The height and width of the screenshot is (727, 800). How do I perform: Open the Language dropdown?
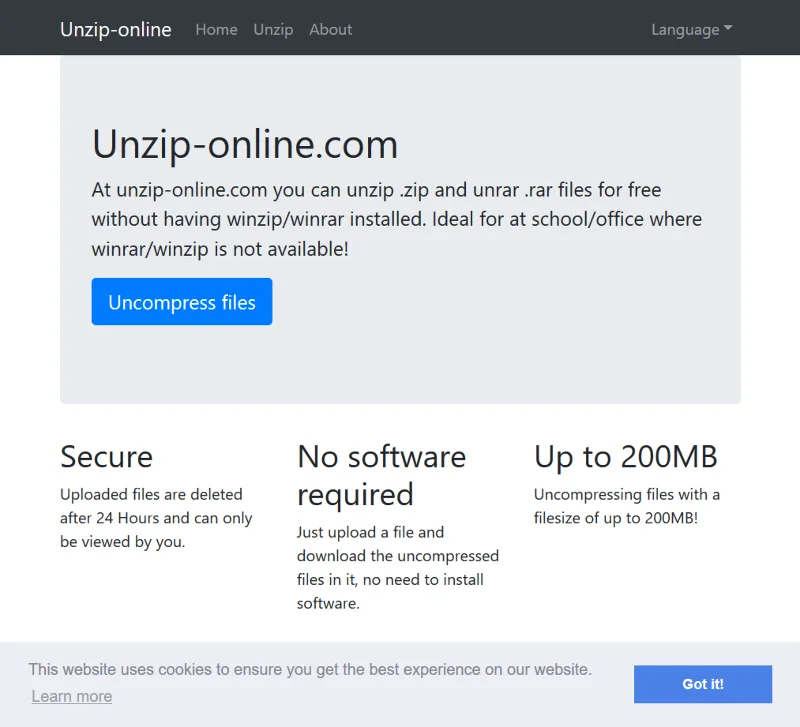(x=690, y=29)
